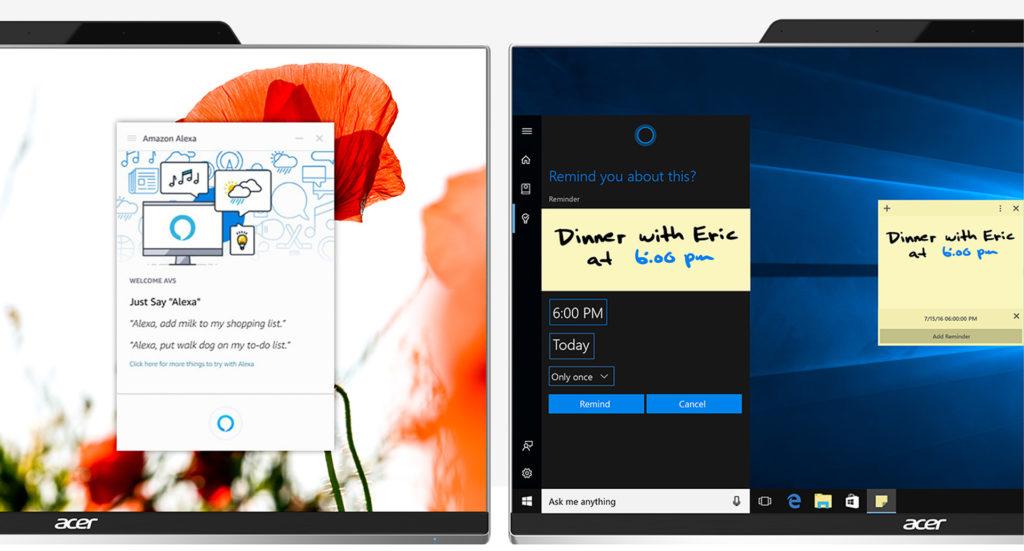Open Cortana Settings gear icon
Screen dimensions: 1024x551
527,473
